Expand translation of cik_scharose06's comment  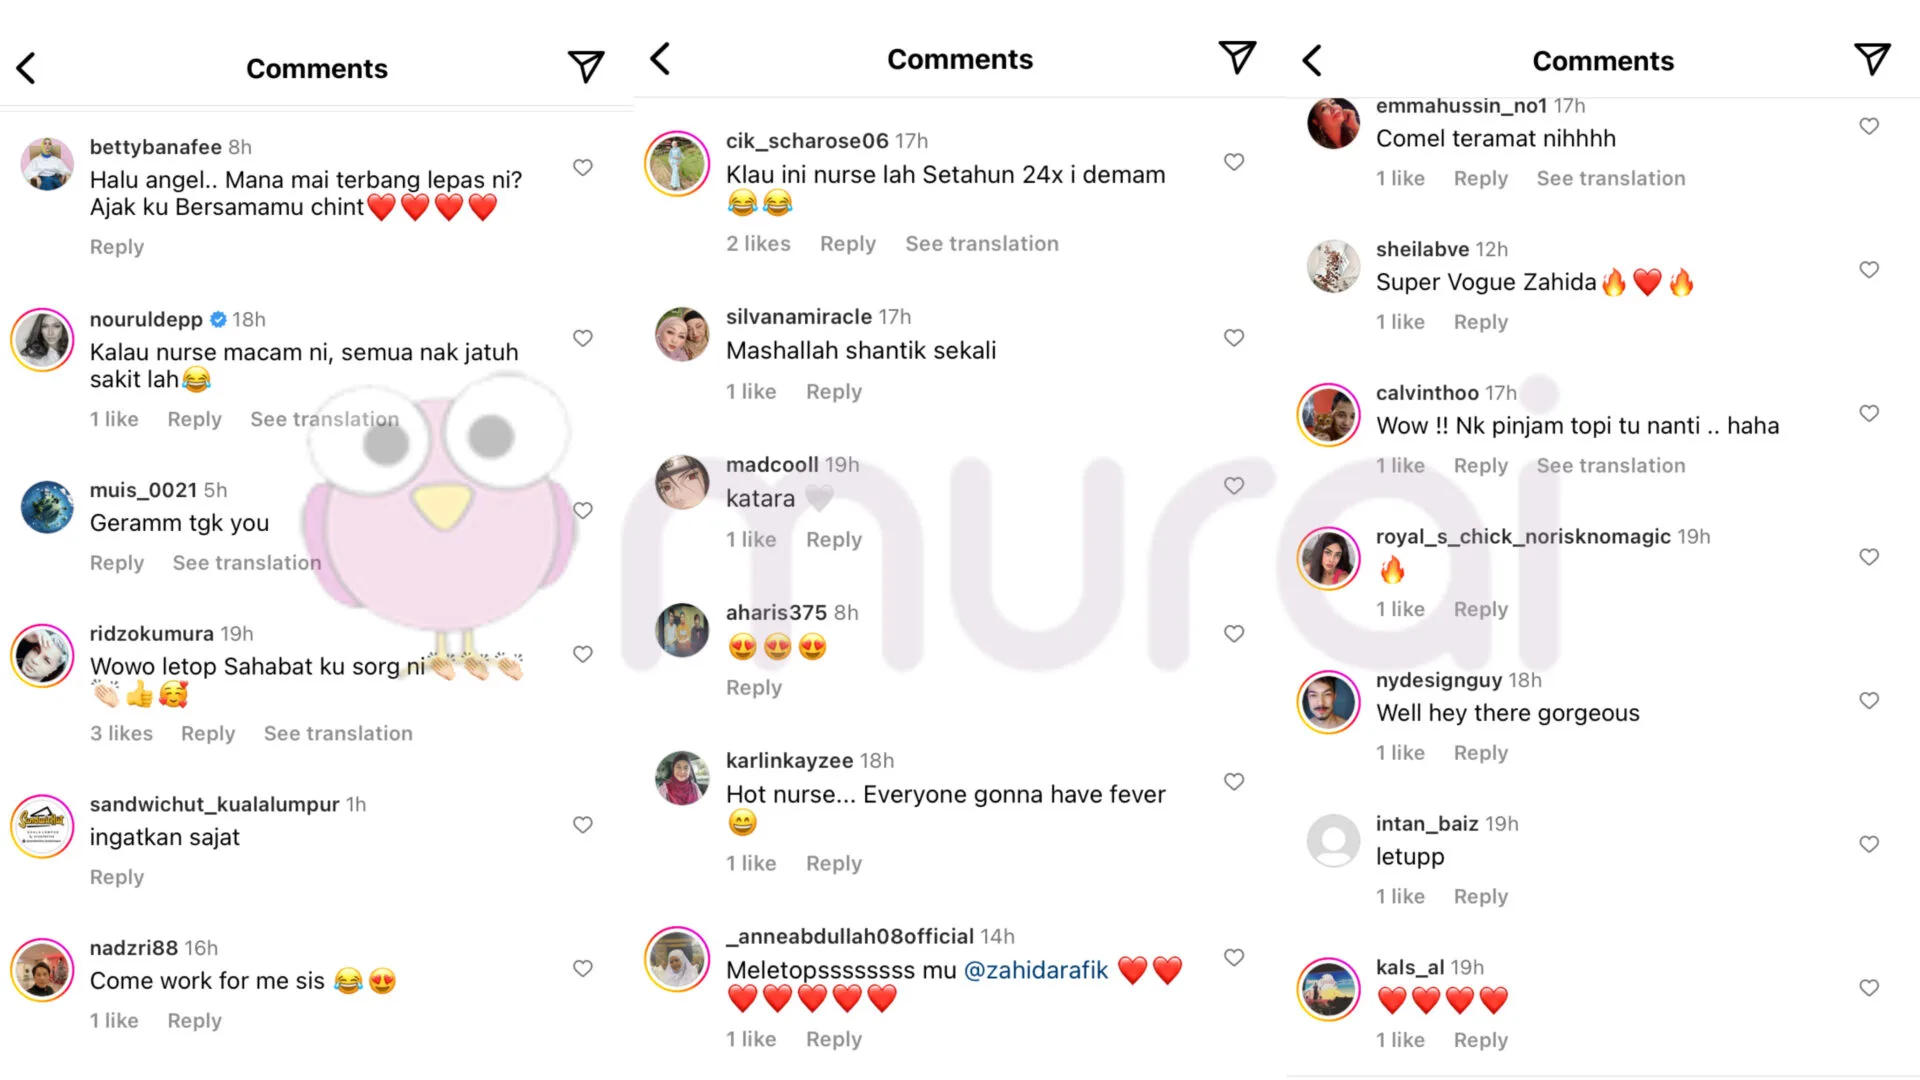pos(981,243)
